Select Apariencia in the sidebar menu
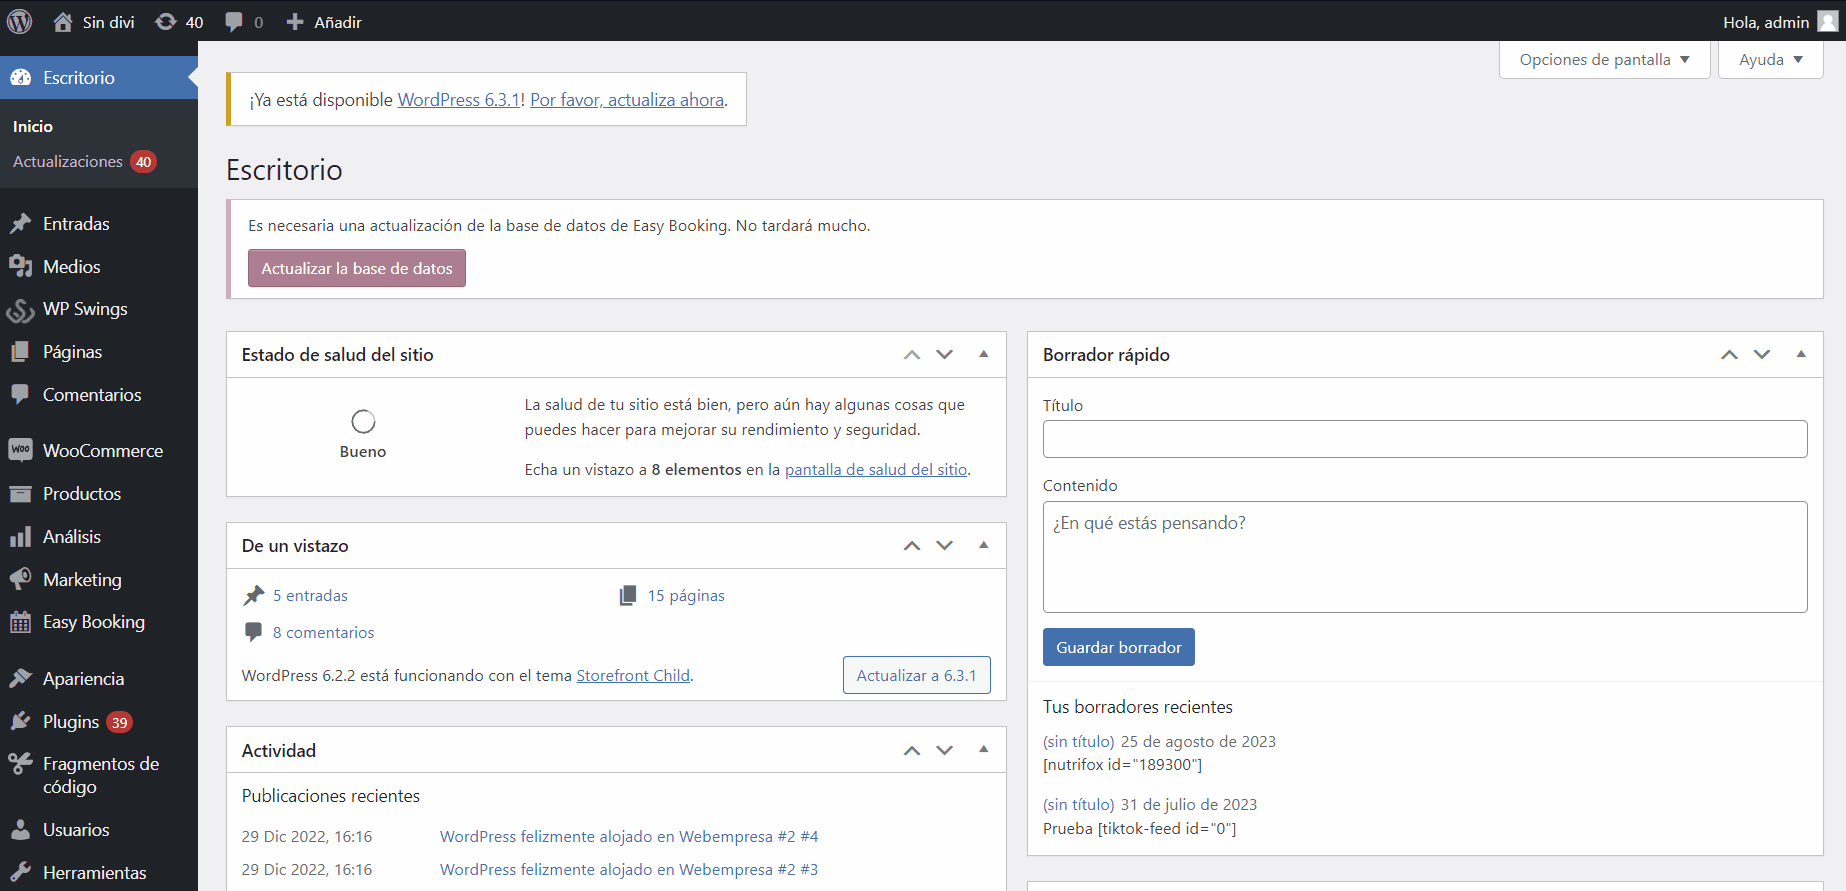 point(83,679)
